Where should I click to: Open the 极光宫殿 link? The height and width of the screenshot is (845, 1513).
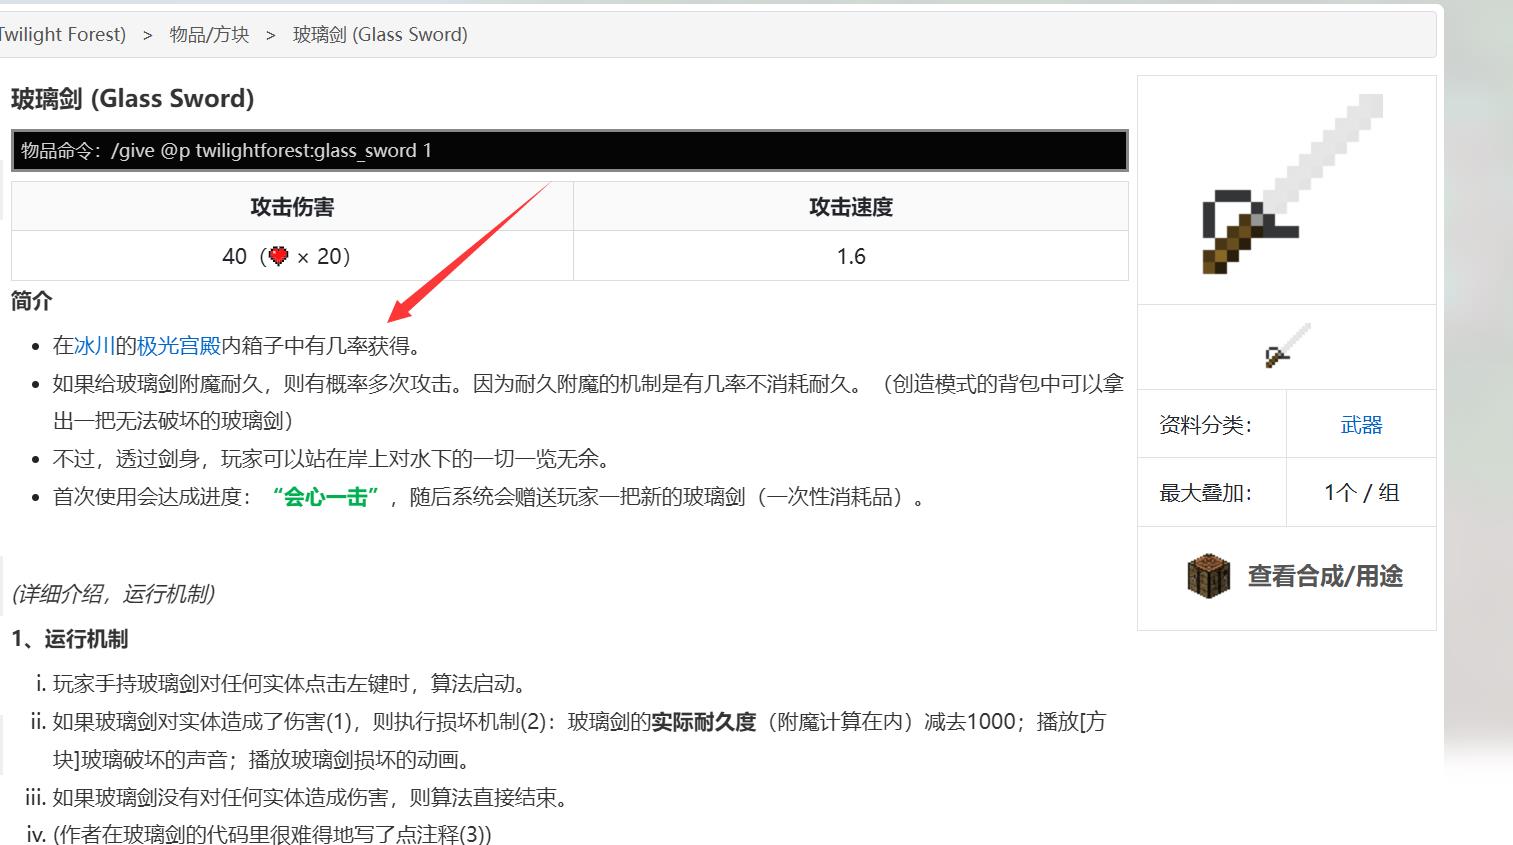pyautogui.click(x=178, y=346)
